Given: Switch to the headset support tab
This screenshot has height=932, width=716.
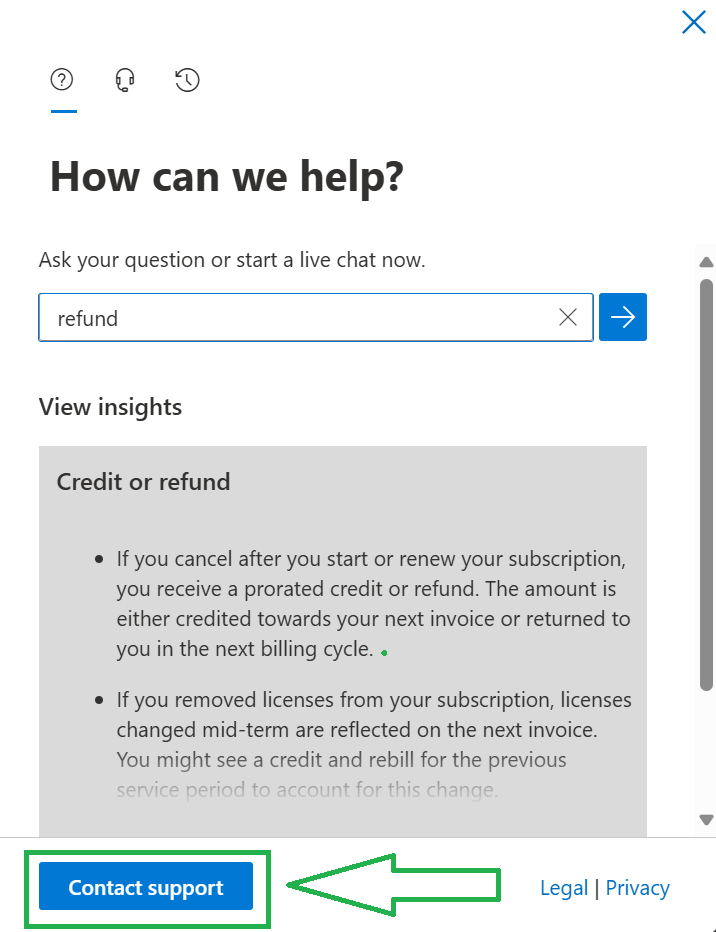Looking at the screenshot, I should (x=125, y=80).
